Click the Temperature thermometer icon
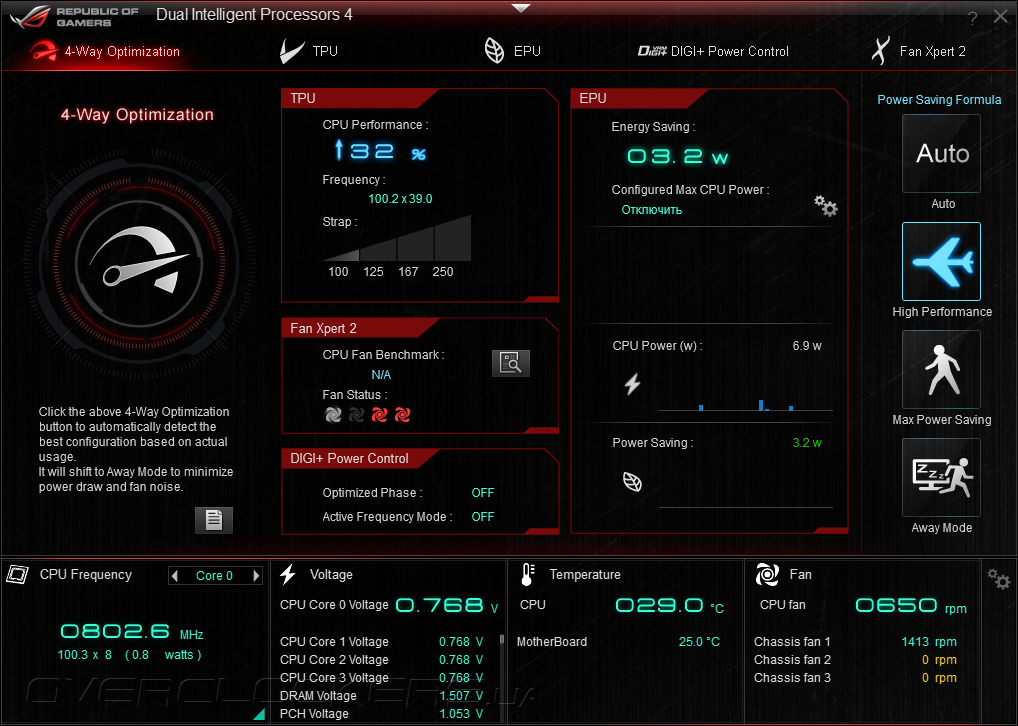The image size is (1018, 726). coord(527,574)
